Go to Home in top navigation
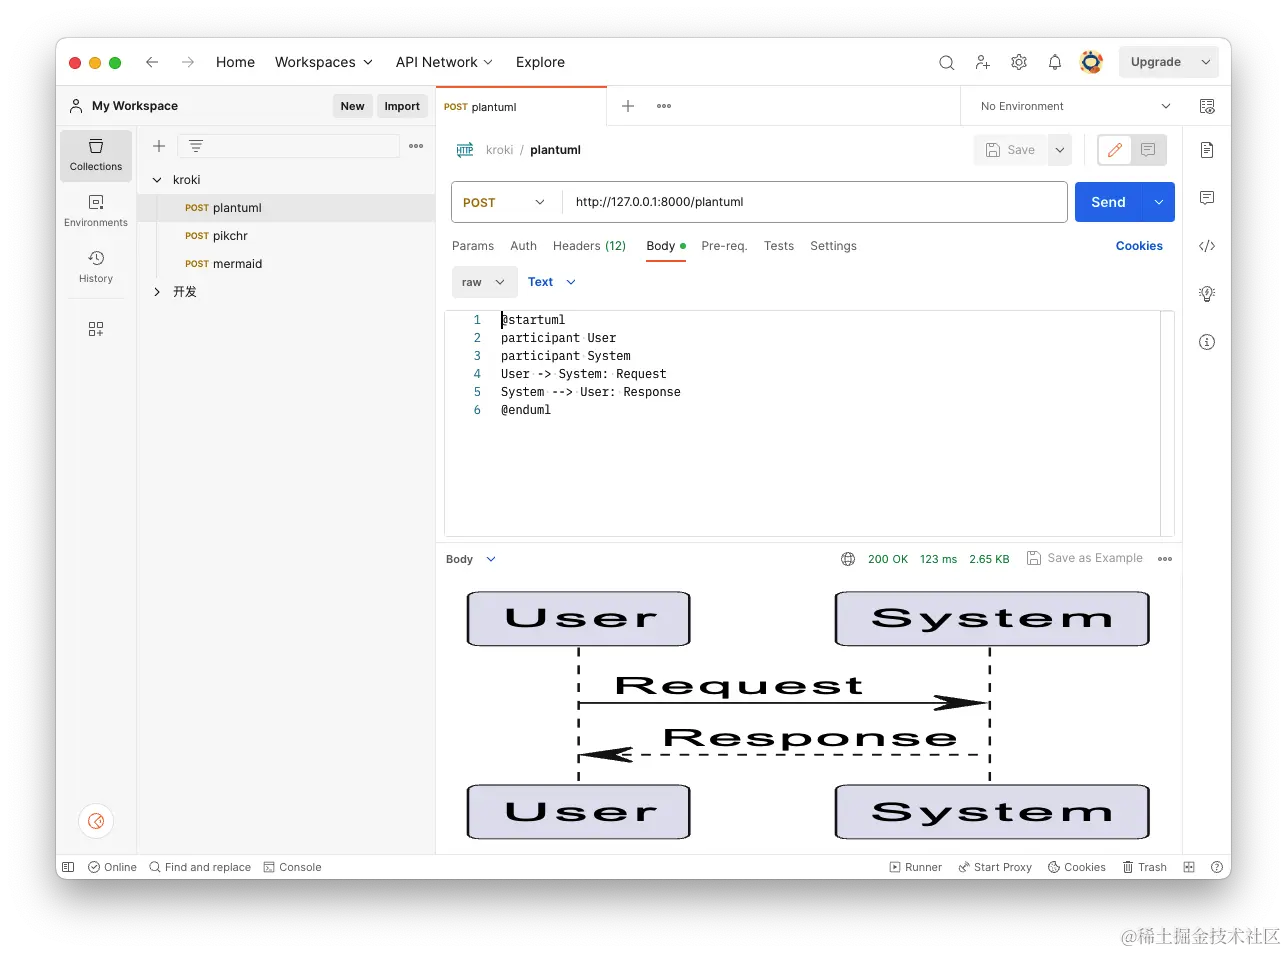 [235, 62]
